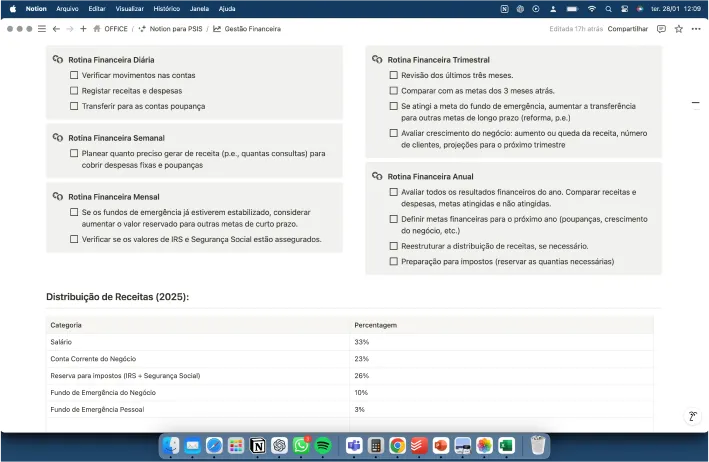The height and width of the screenshot is (462, 709).
Task: Tick 'Revisão dos últimos três meses' checkbox
Action: tap(394, 75)
